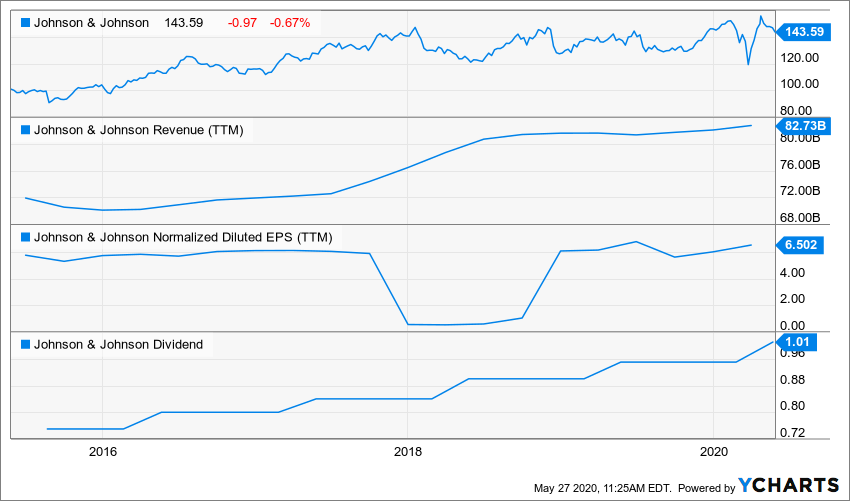Click the YCharts logo

click(x=789, y=485)
